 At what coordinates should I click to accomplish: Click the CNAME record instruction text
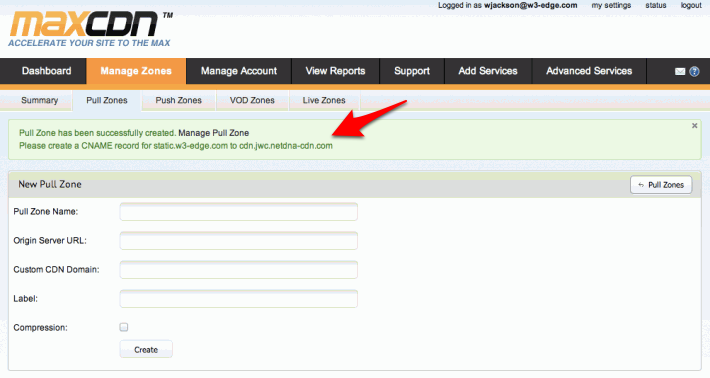coord(176,146)
